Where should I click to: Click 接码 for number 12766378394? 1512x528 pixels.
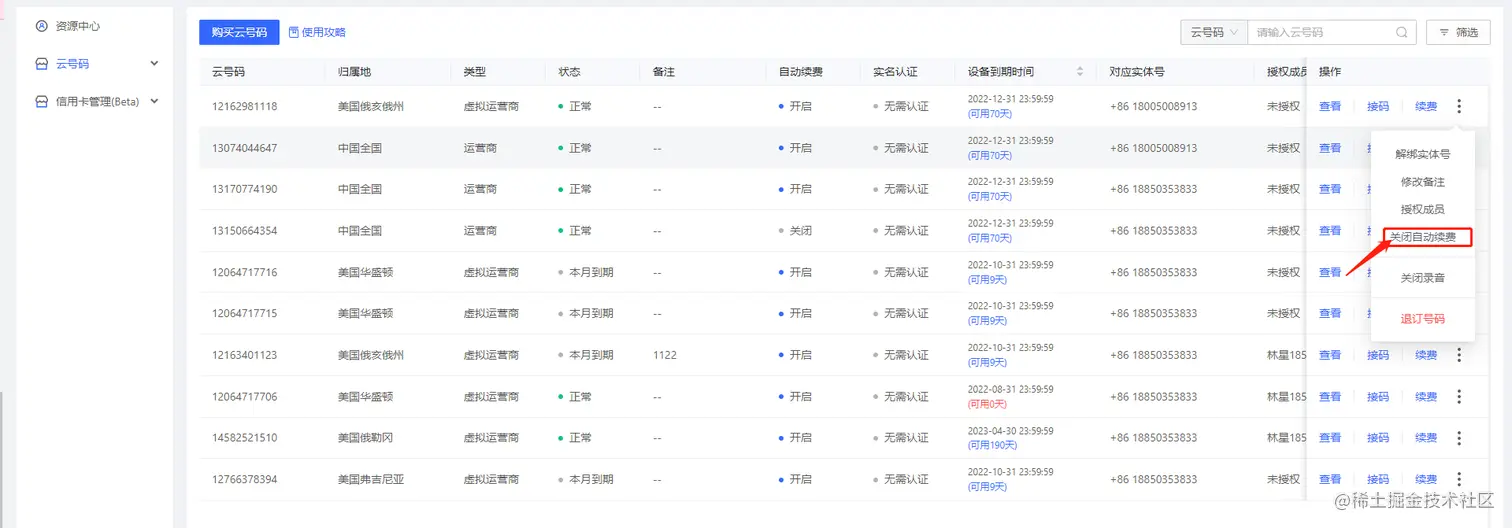click(1378, 479)
